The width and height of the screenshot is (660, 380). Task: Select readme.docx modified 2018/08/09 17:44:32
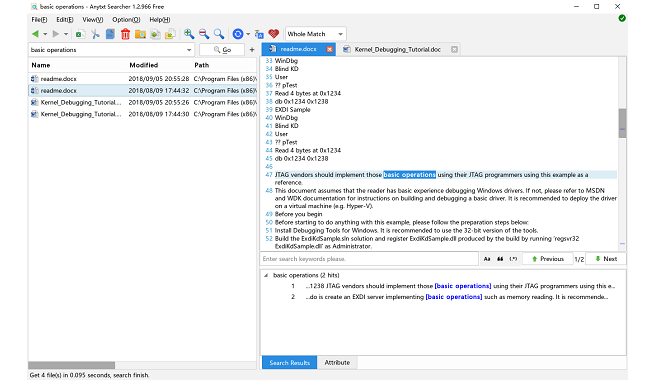(142, 90)
